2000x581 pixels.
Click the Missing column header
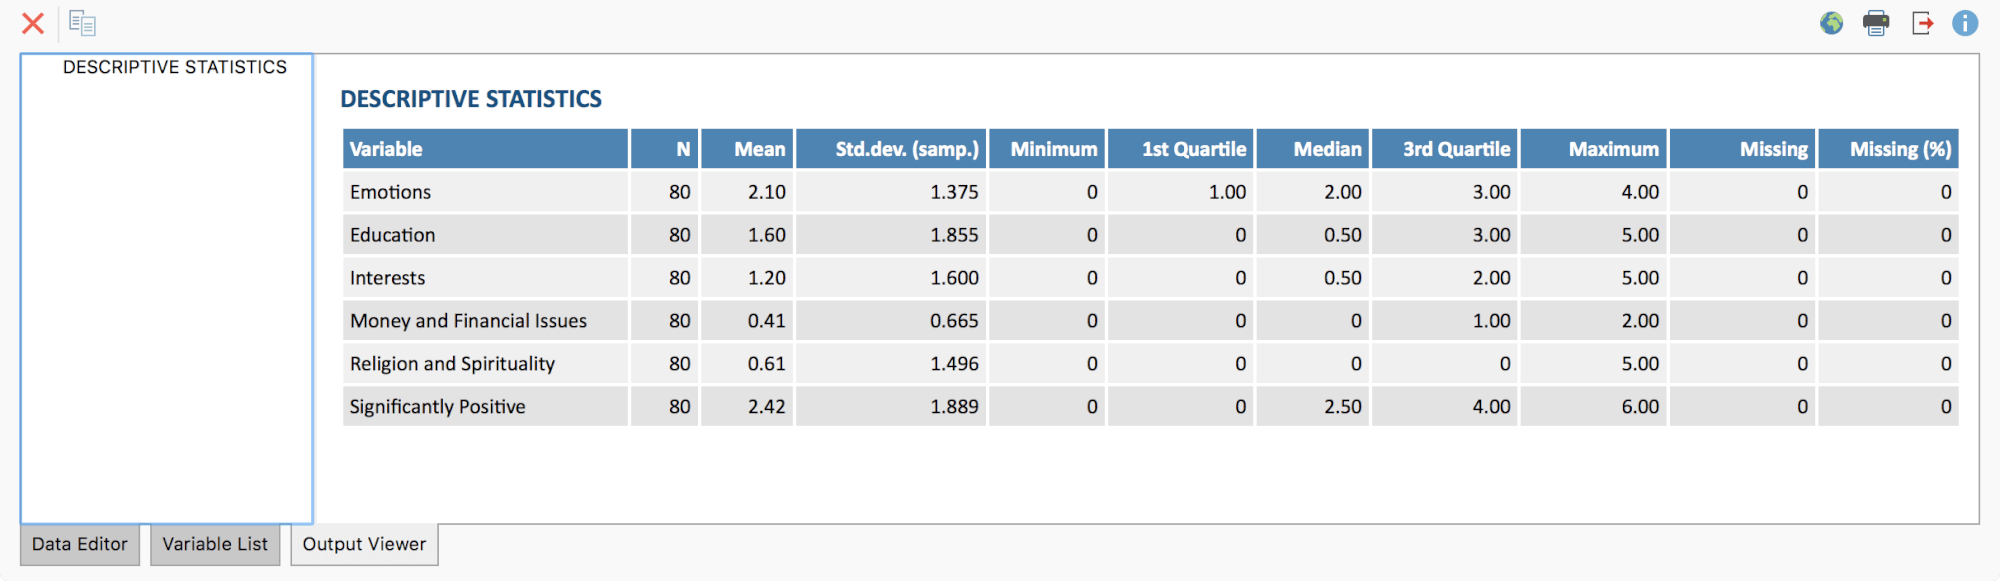tap(1743, 149)
